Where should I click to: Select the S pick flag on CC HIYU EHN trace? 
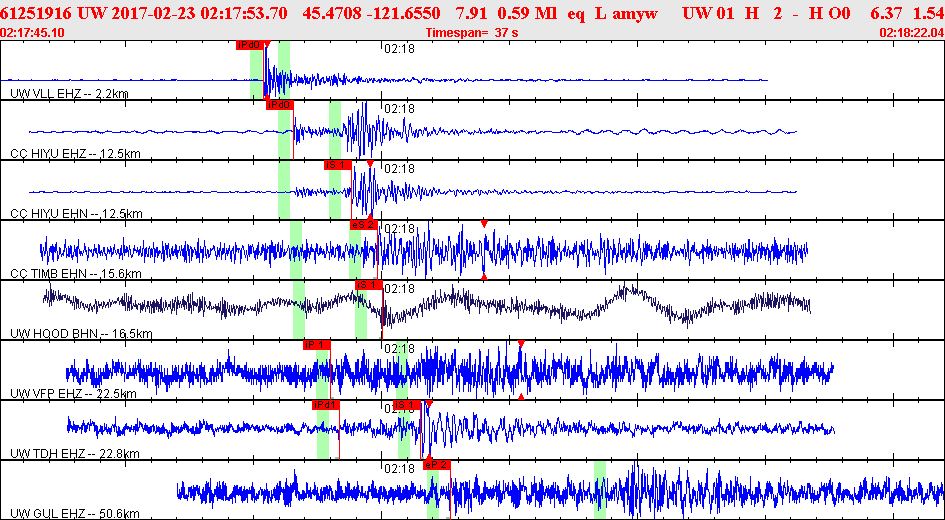337,165
